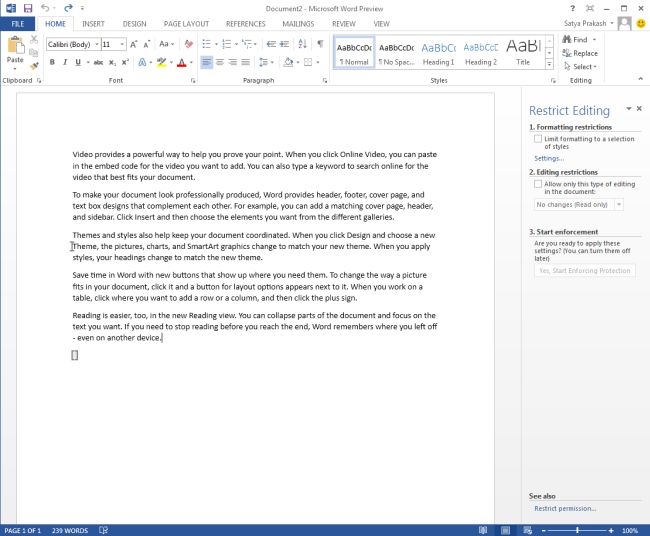Screen dimensions: 650x536
Task: Click the Replace button
Action: tap(580, 53)
